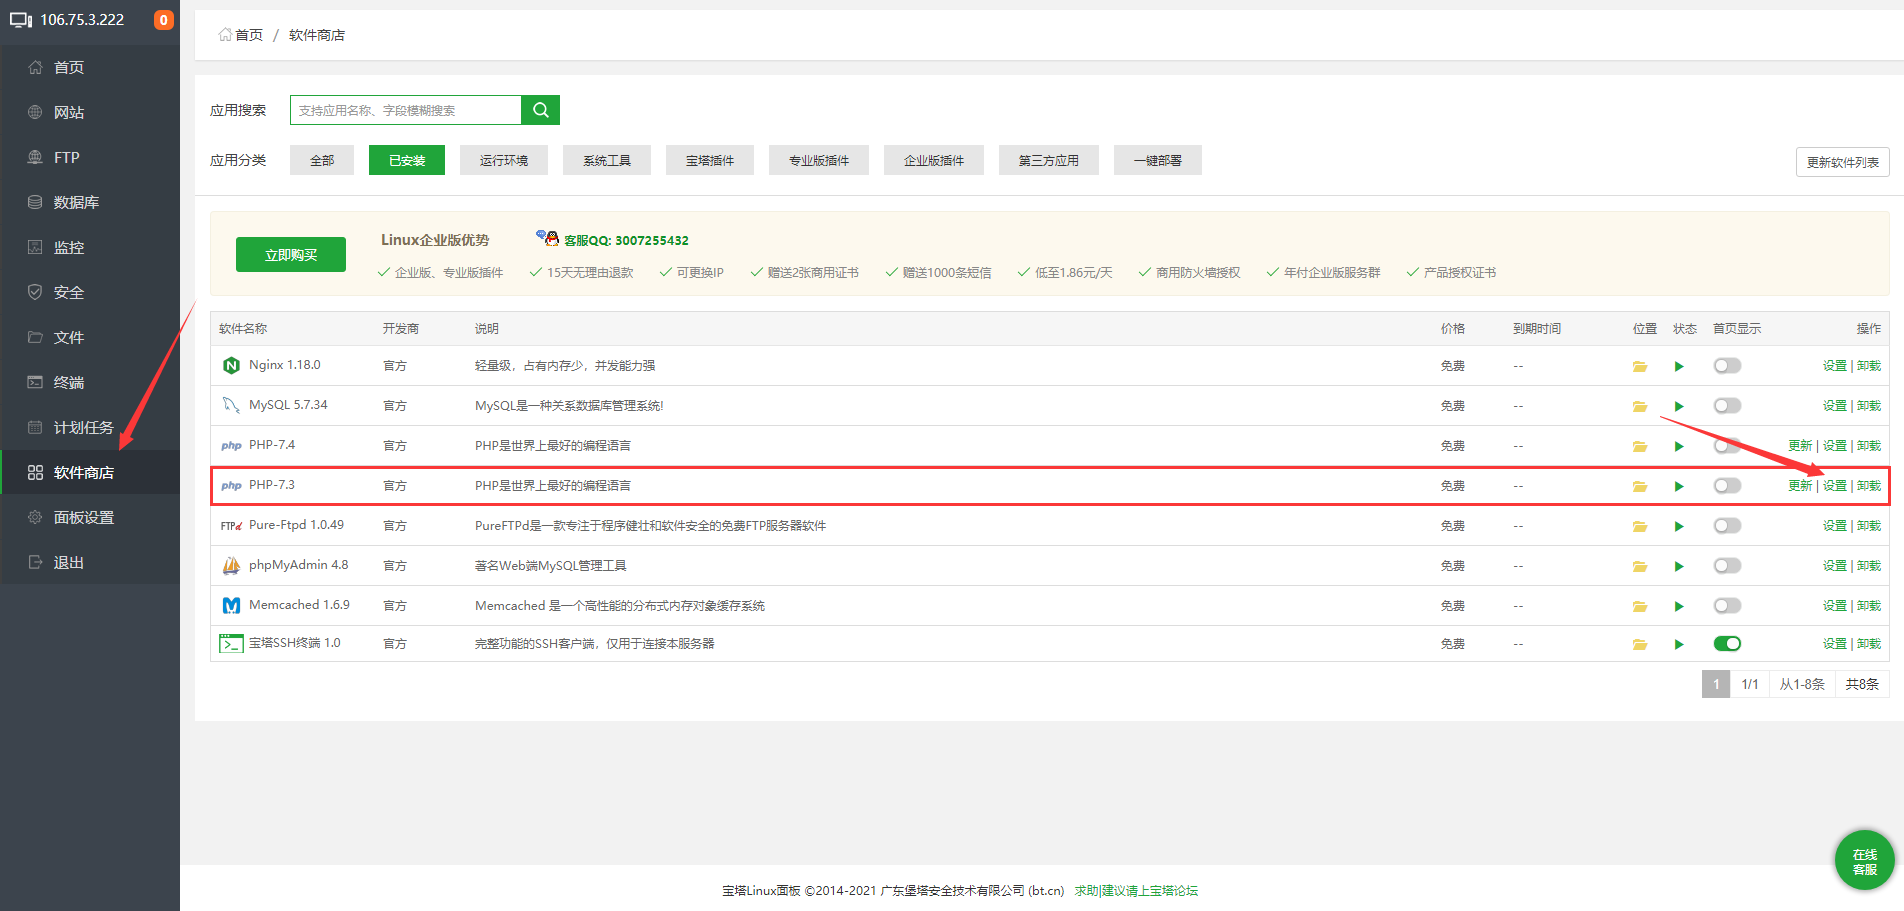Viewport: 1904px width, 911px height.
Task: Click the search magnifier button
Action: coord(541,110)
